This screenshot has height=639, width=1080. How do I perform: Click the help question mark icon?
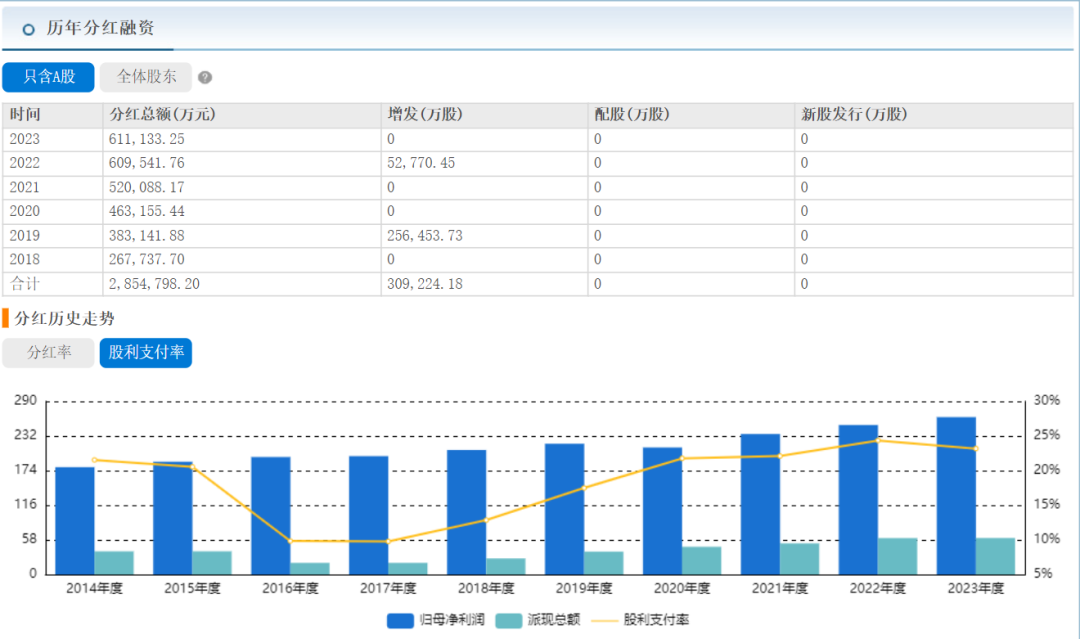click(205, 78)
